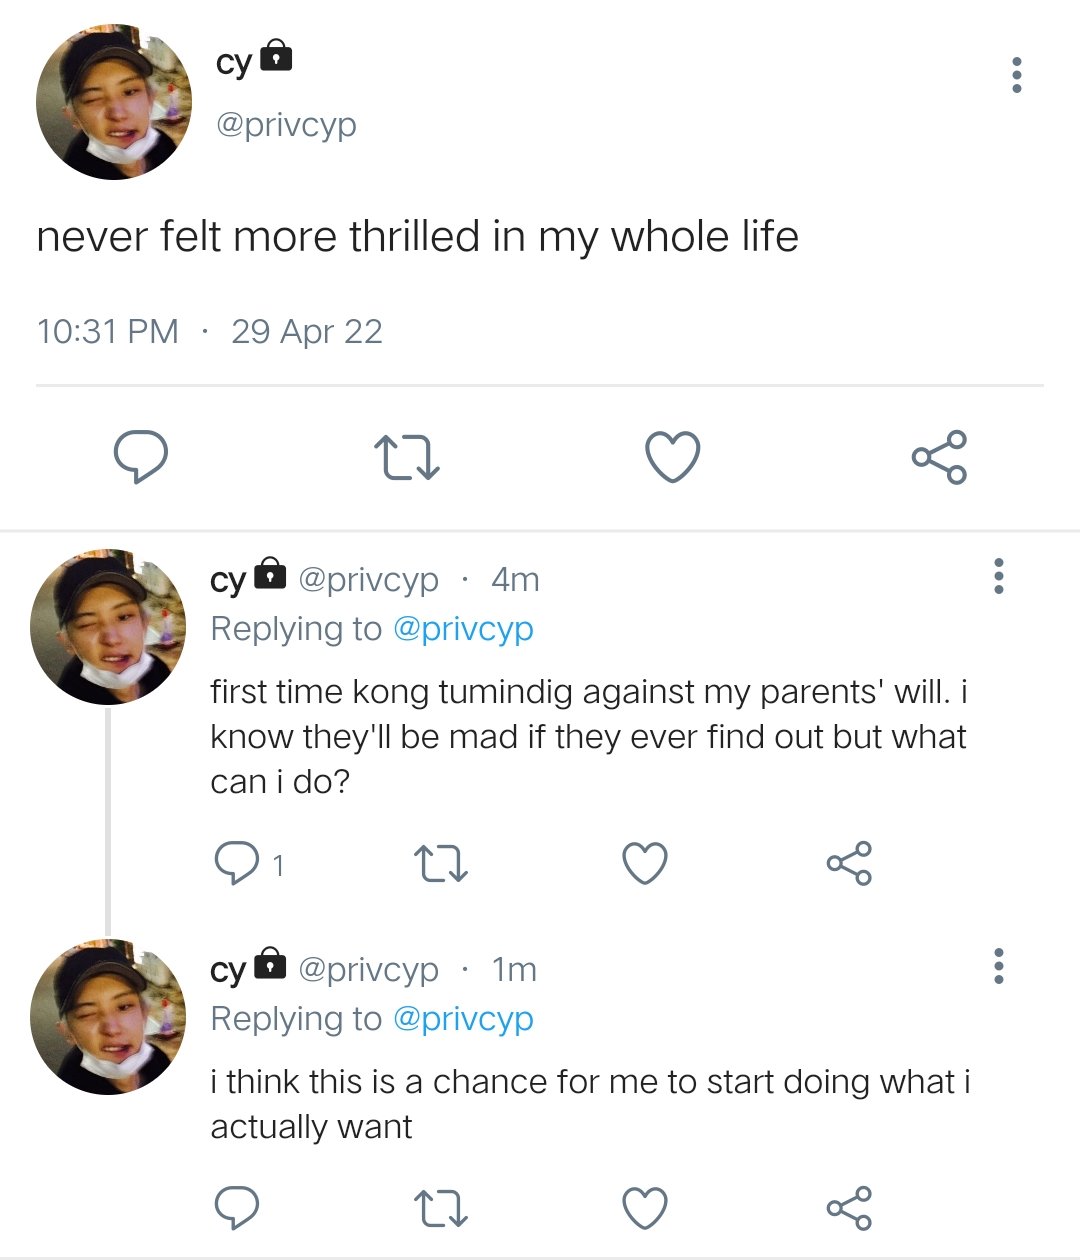The width and height of the screenshot is (1080, 1260).
Task: Open @privcyp link in the 4m reply
Action: [463, 629]
